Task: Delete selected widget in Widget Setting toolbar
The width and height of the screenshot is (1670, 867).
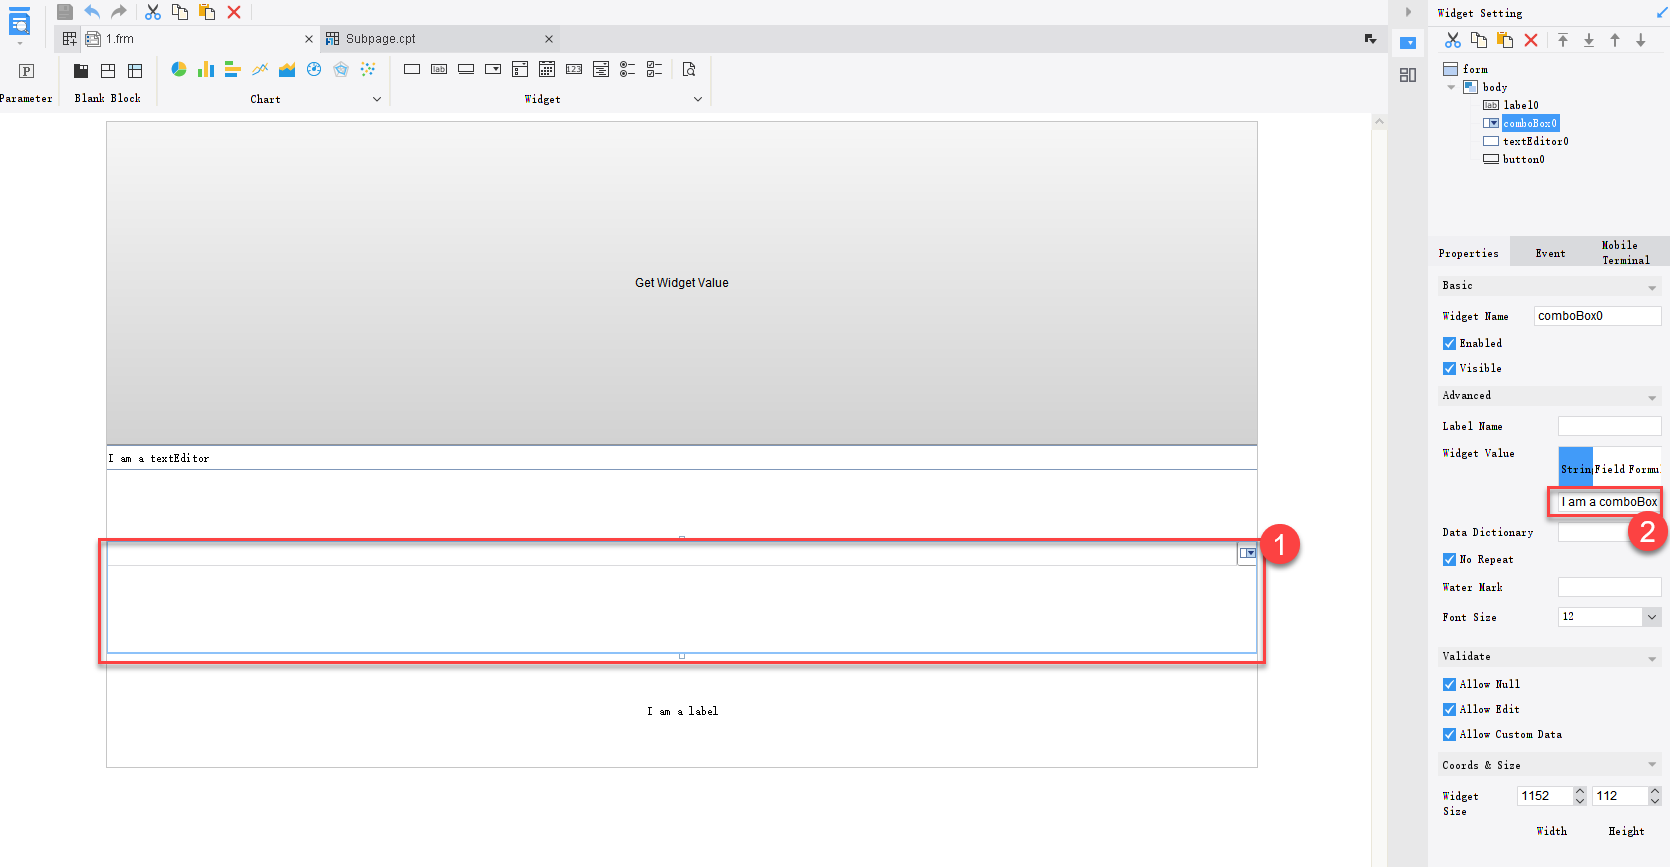Action: [x=1531, y=40]
